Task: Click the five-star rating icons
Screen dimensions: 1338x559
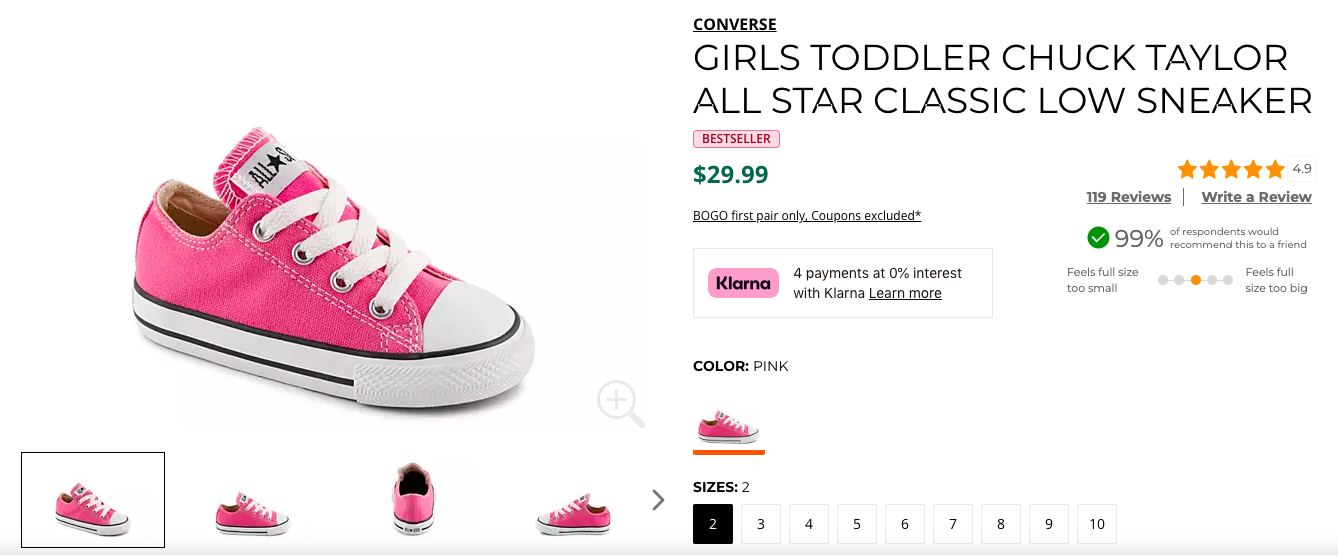Action: [x=1231, y=170]
